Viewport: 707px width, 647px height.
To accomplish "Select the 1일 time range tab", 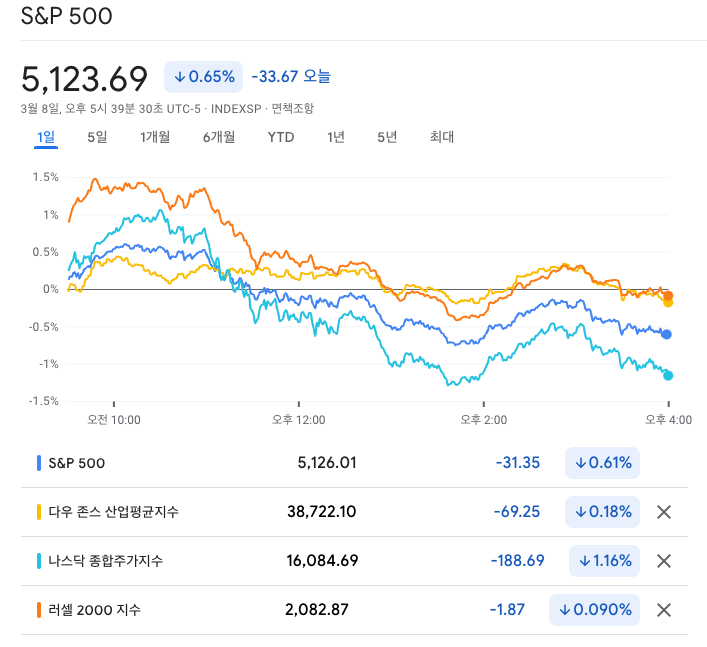I will pos(46,137).
